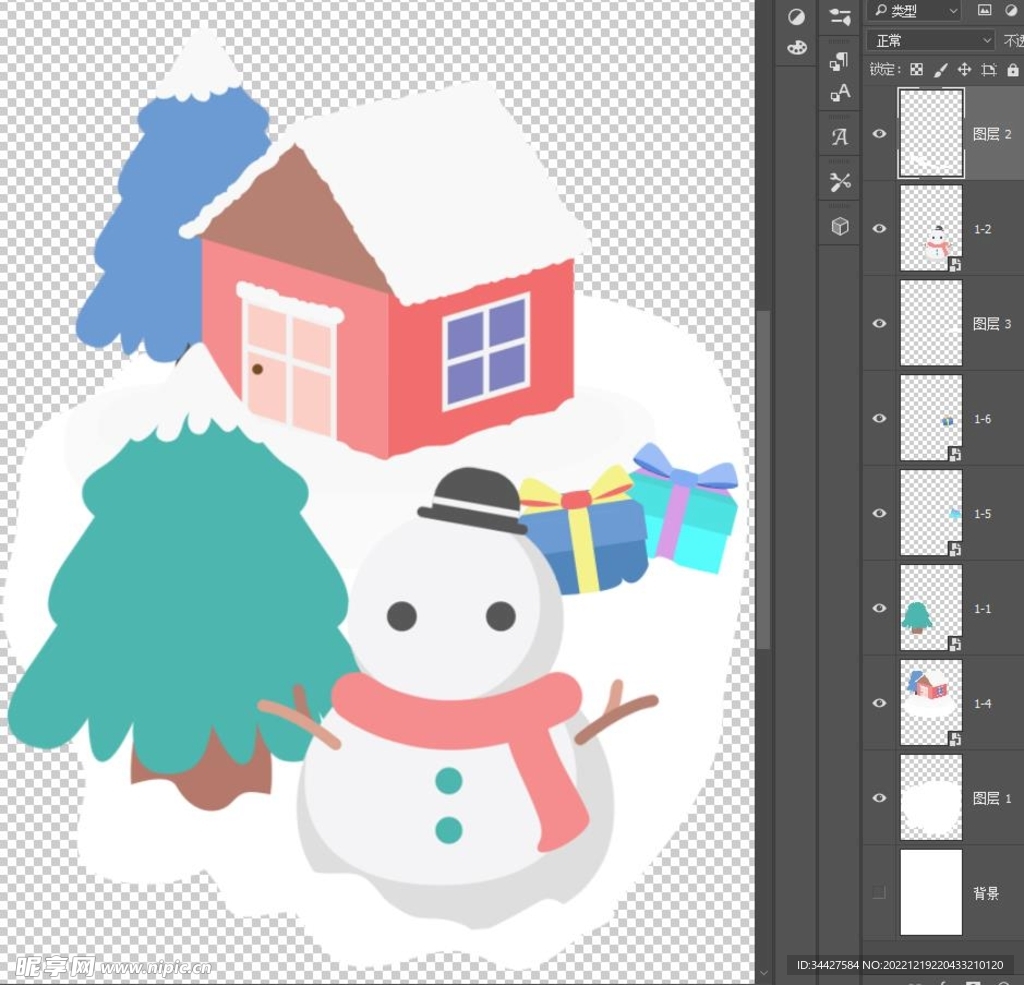Filter layers by pixel layer icon
The height and width of the screenshot is (985, 1024).
[984, 11]
